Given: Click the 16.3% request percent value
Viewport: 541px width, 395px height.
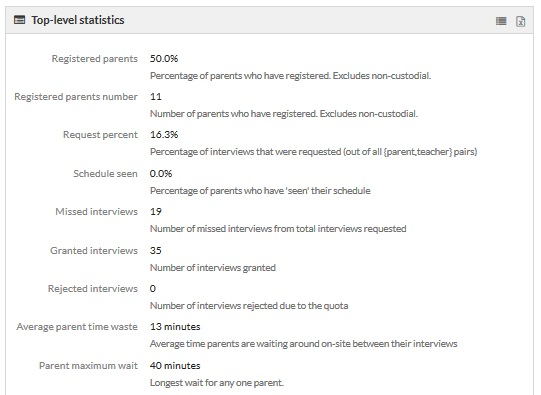Looking at the screenshot, I should pos(164,135).
